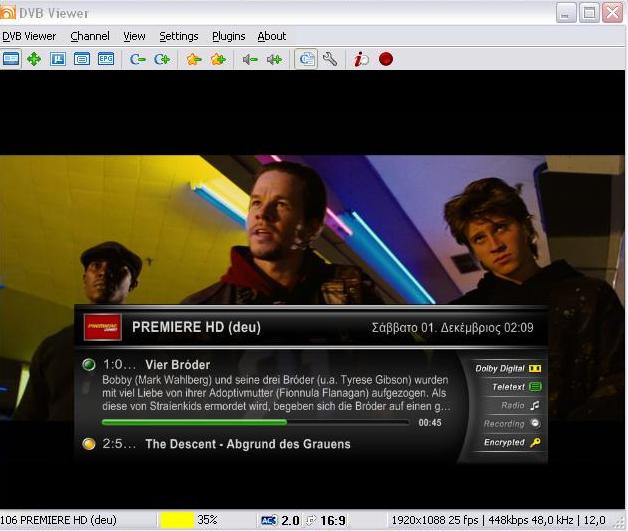The width and height of the screenshot is (628, 531).
Task: Switch to previous channel (C minus)
Action: point(138,59)
